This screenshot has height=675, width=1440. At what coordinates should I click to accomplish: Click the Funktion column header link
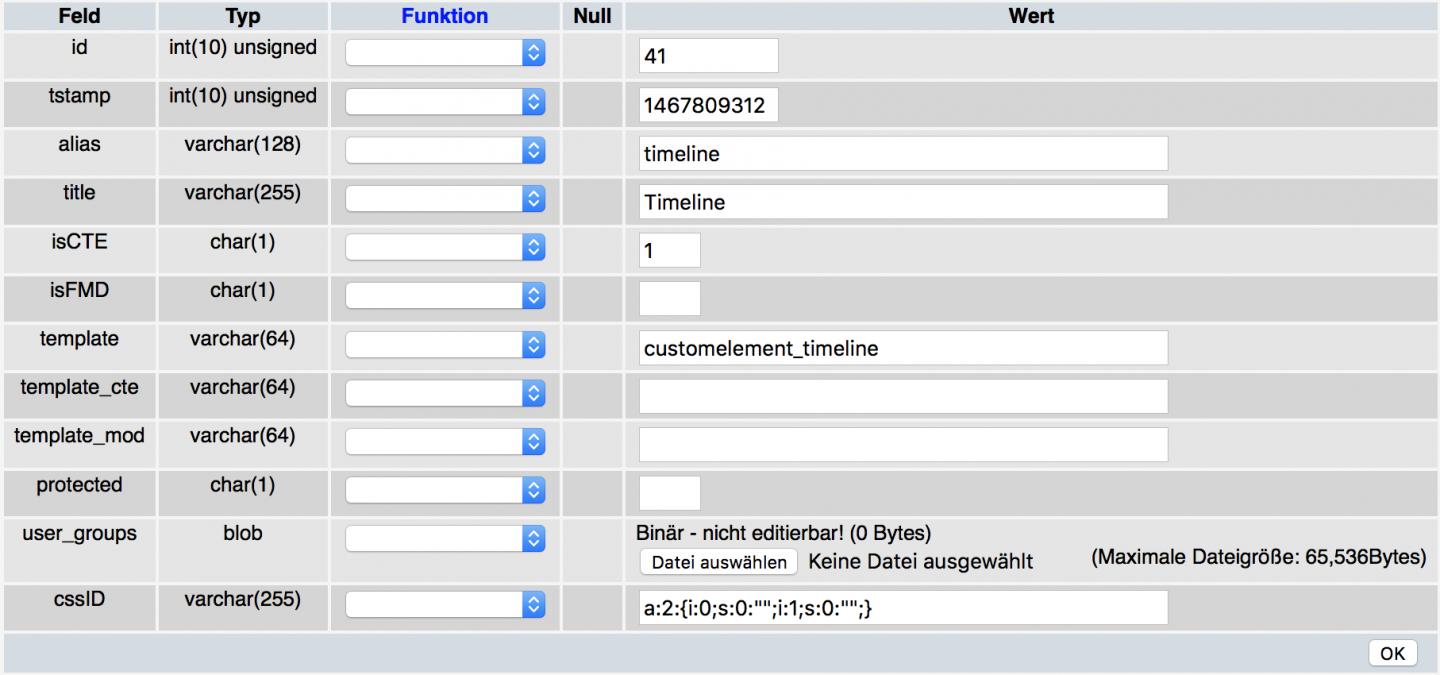click(445, 16)
